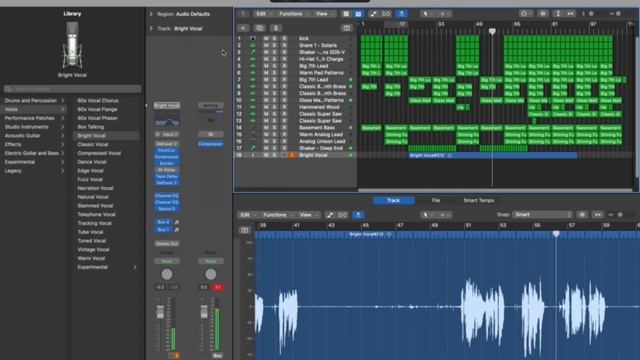Open audio editor View menu
The width and height of the screenshot is (640, 360).
pyautogui.click(x=308, y=215)
